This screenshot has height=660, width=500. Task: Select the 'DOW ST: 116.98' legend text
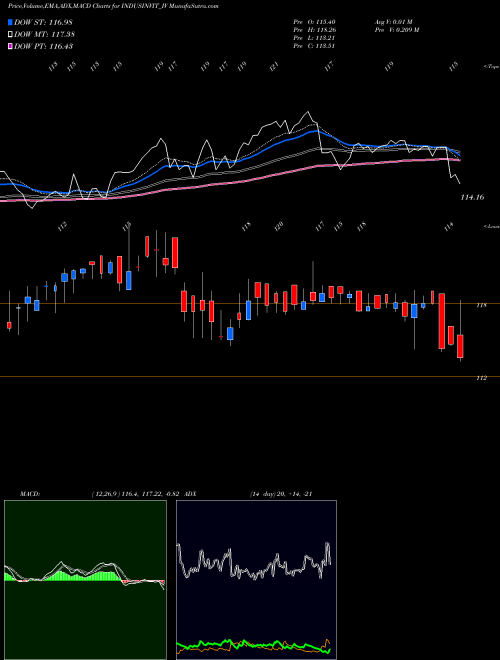point(43,22)
